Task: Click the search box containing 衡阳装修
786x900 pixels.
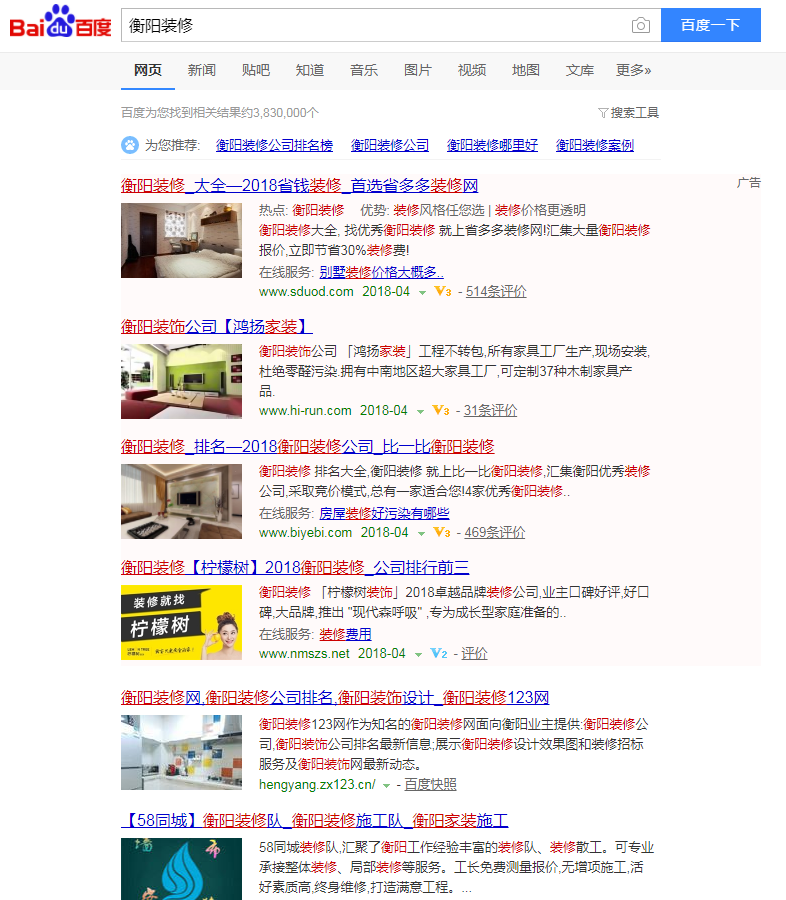Action: [375, 26]
